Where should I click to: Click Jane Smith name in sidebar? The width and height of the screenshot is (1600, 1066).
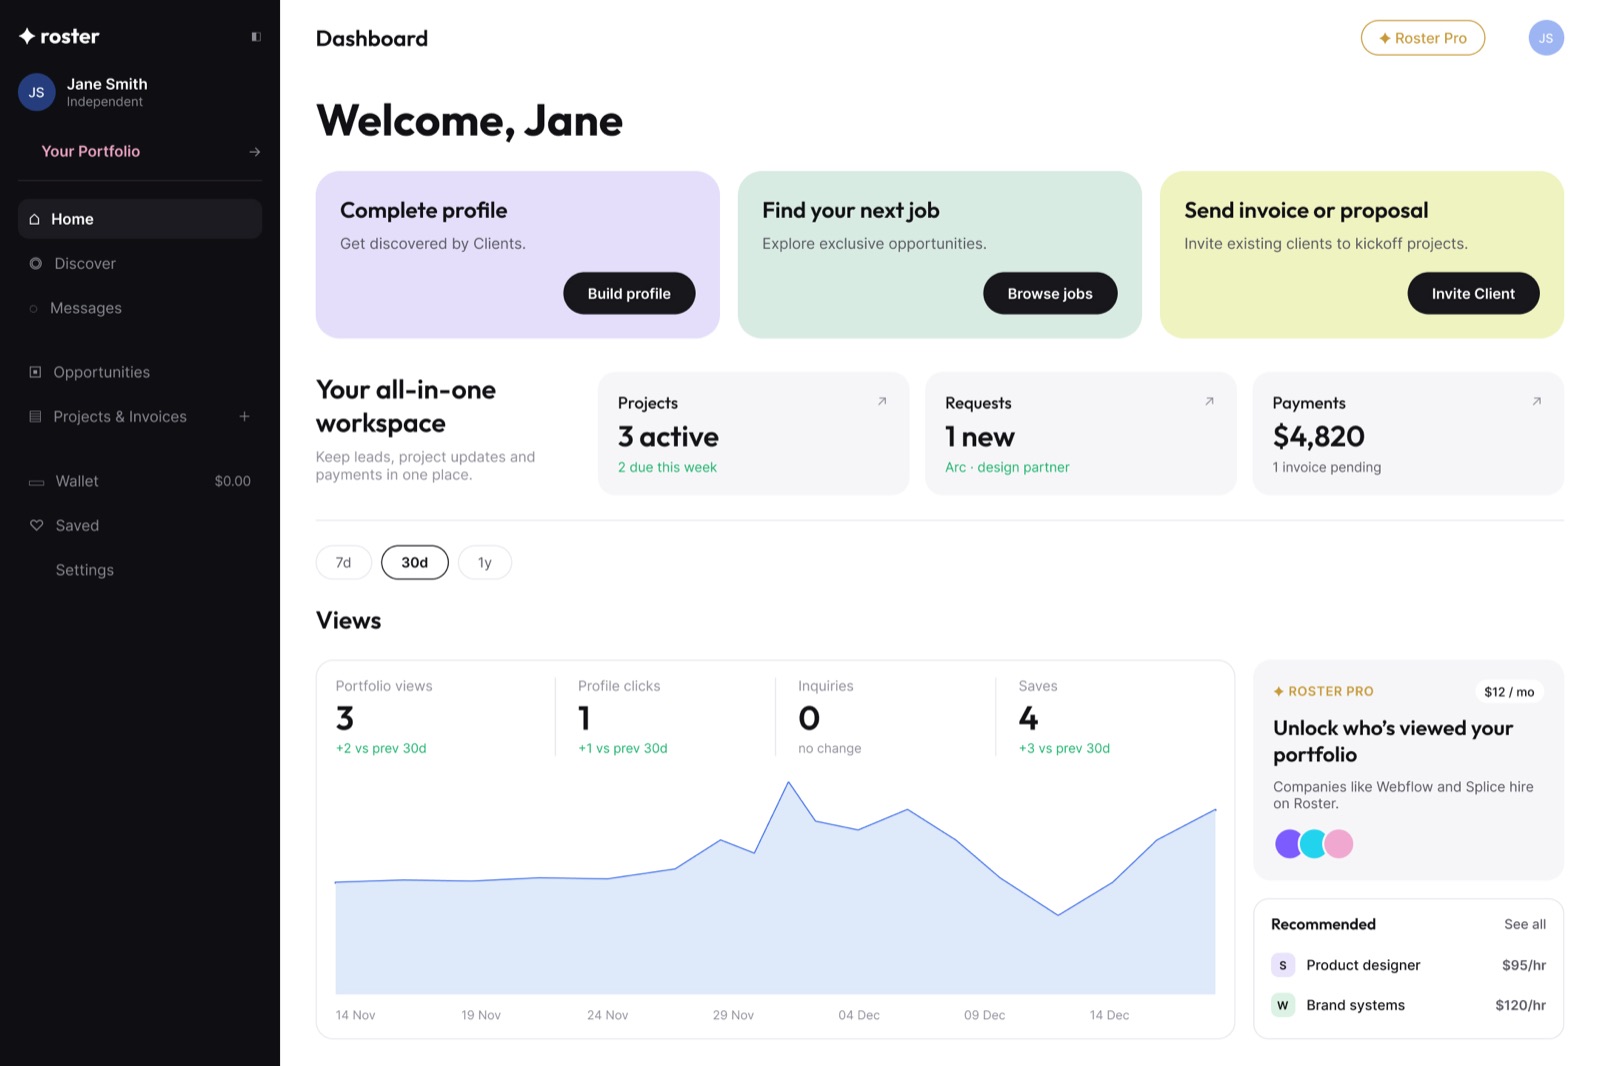(x=107, y=84)
